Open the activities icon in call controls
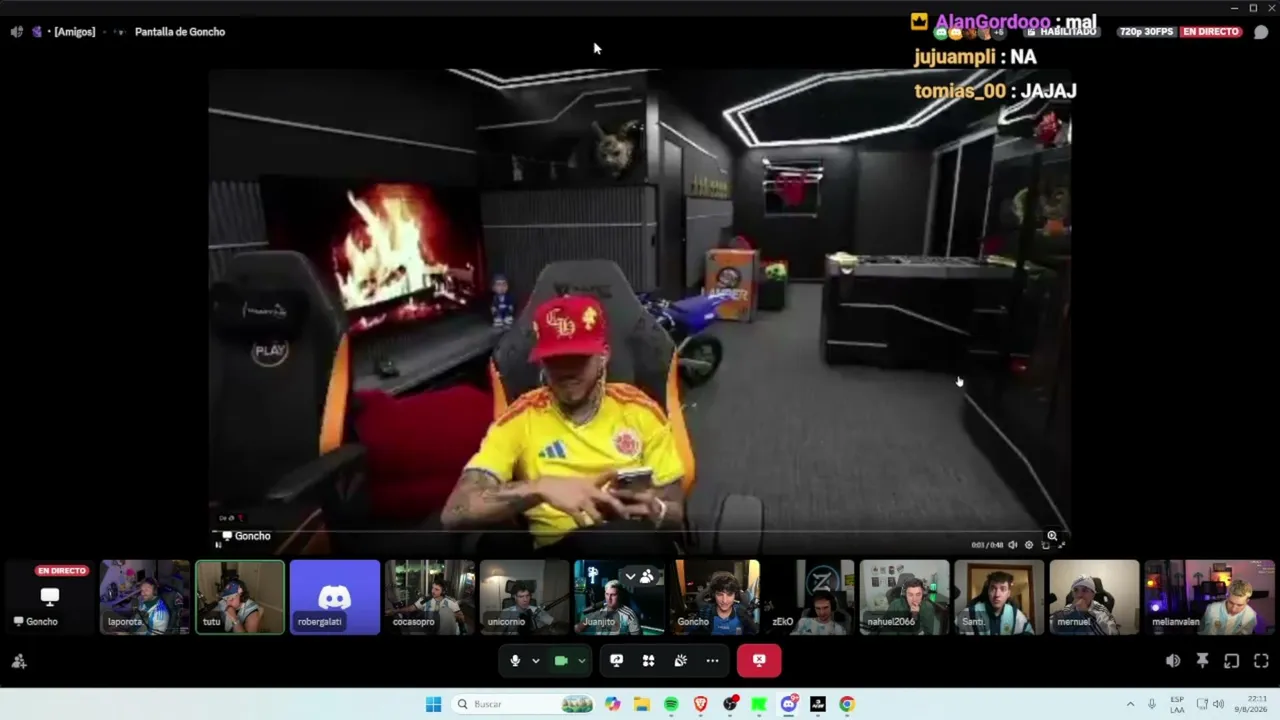This screenshot has height=720, width=1280. (x=648, y=661)
